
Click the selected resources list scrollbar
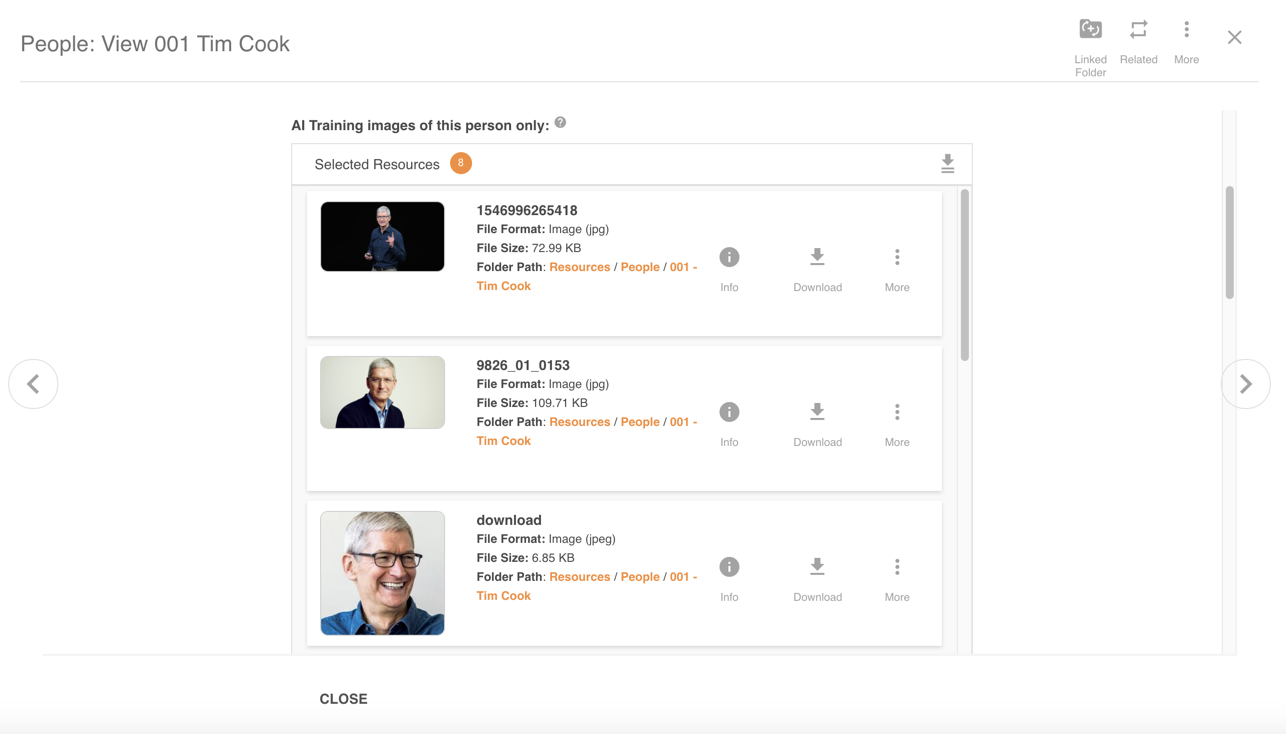pyautogui.click(x=965, y=275)
